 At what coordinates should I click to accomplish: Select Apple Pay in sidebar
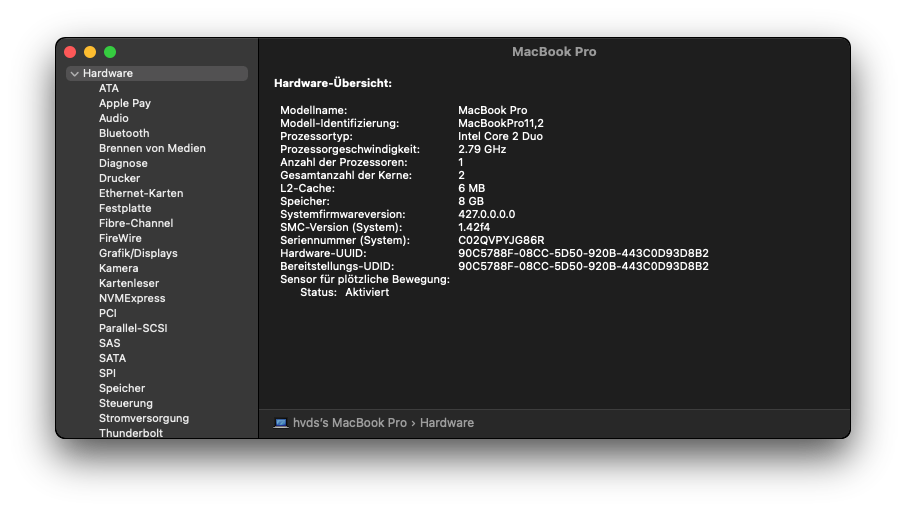point(125,103)
